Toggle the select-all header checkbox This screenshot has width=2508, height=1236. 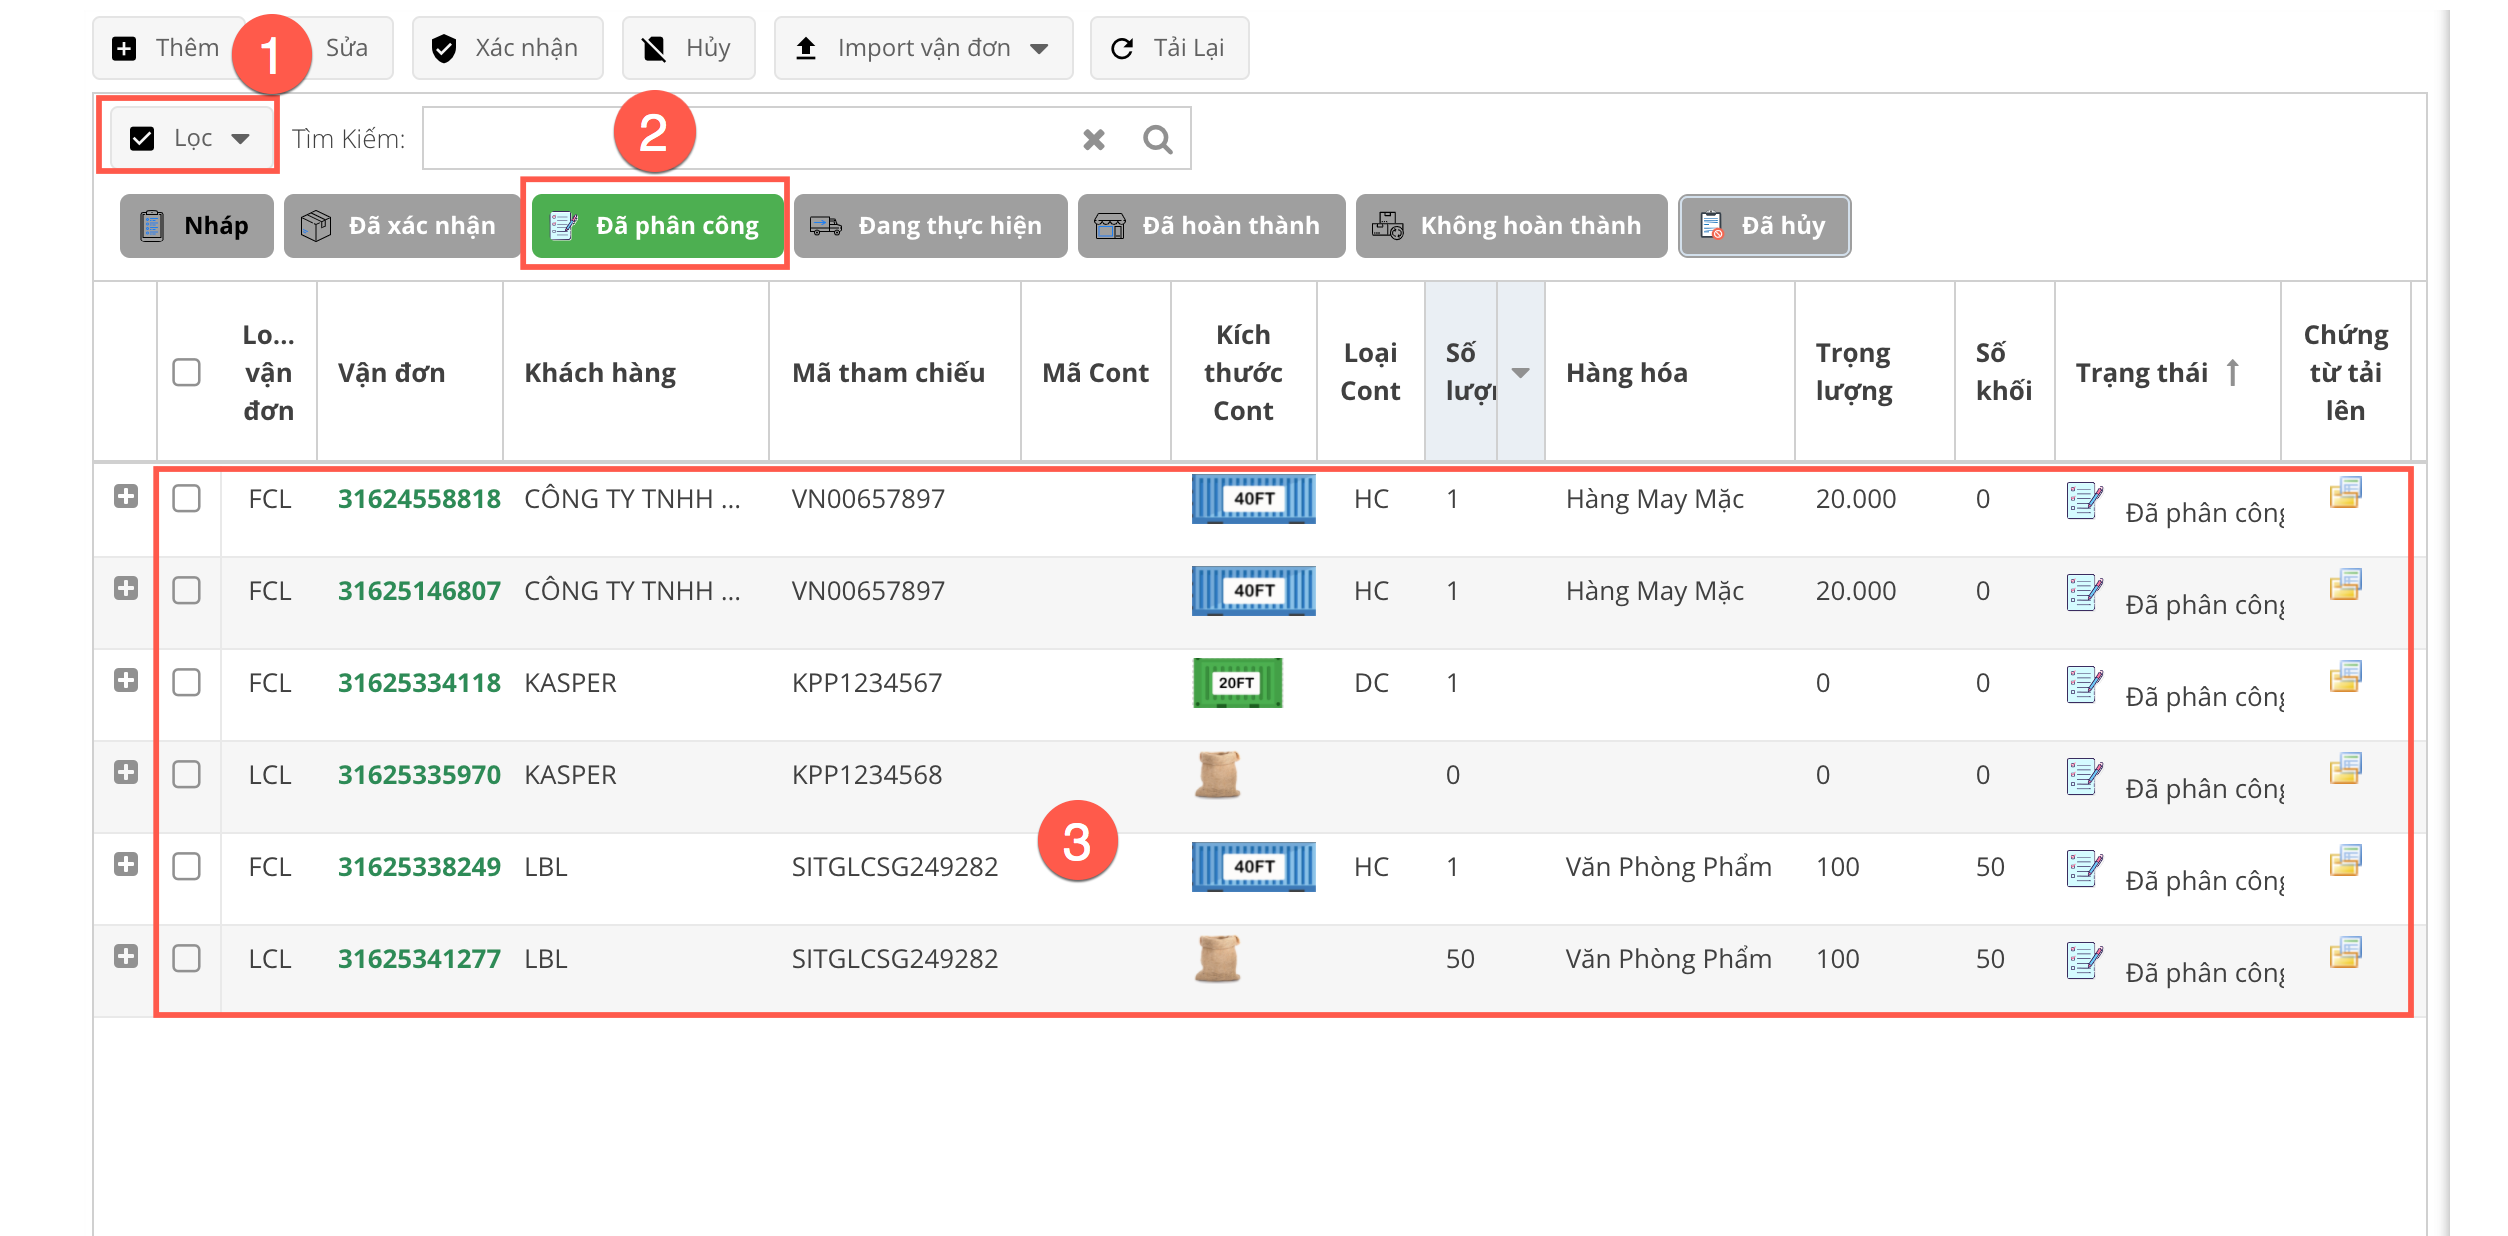click(x=186, y=372)
